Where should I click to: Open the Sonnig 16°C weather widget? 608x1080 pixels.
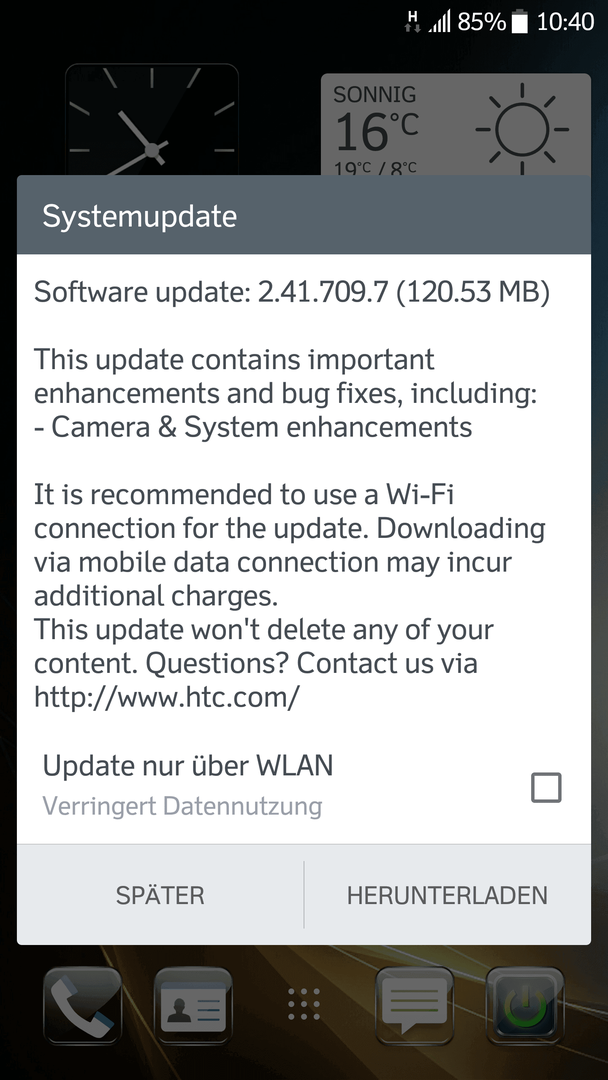coord(456,125)
